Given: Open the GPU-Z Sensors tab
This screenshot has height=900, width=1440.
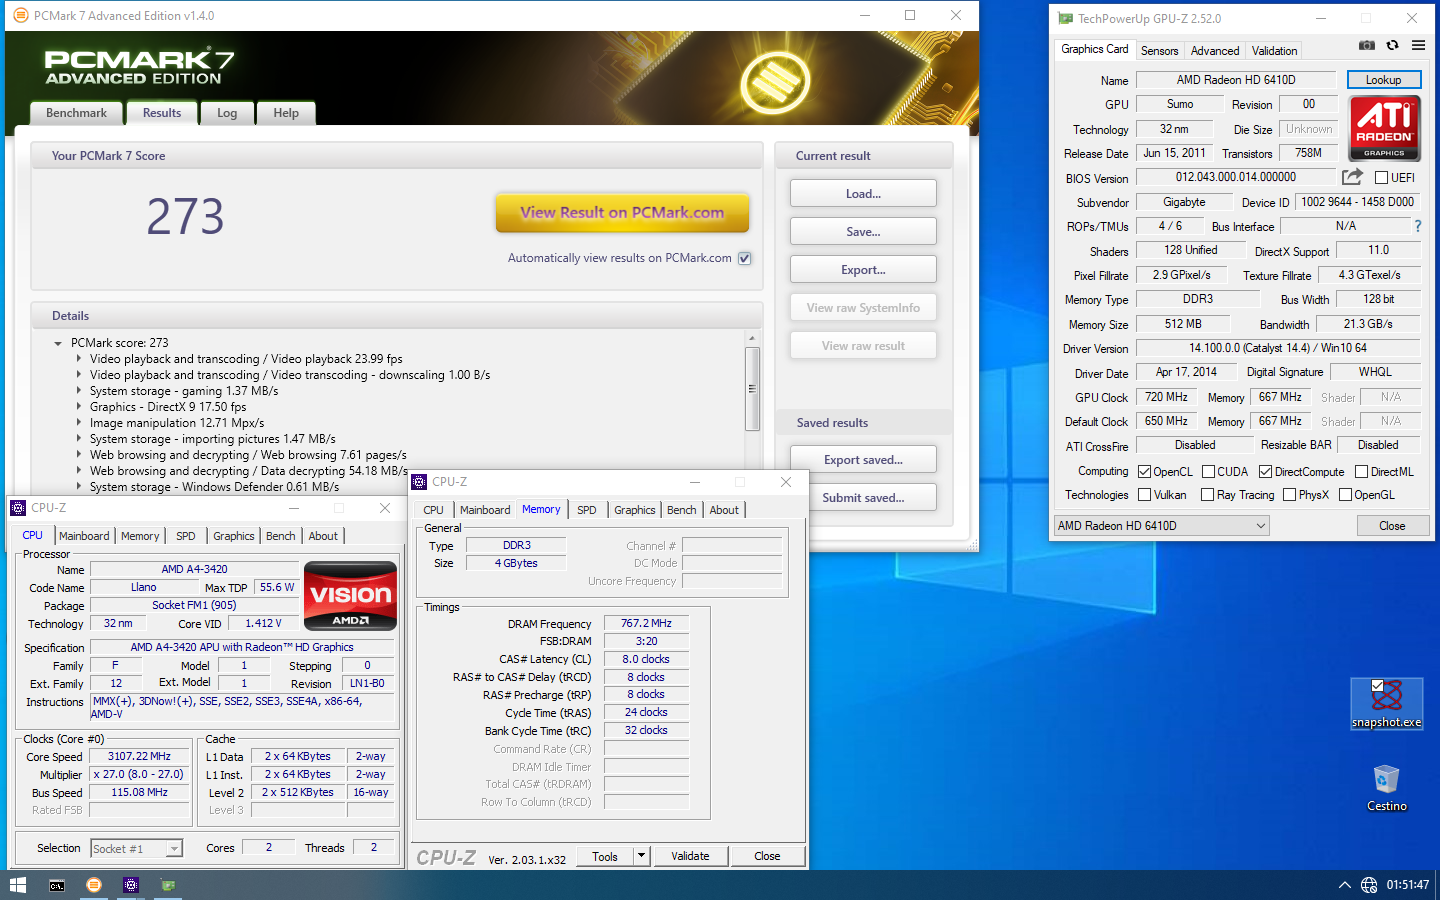Looking at the screenshot, I should click(1160, 50).
